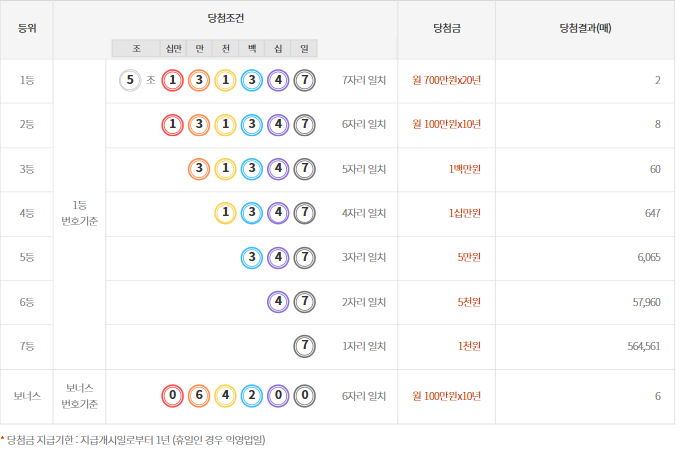
Task: Pick the yellow ball 1 in 4등 row
Action: pyautogui.click(x=226, y=213)
